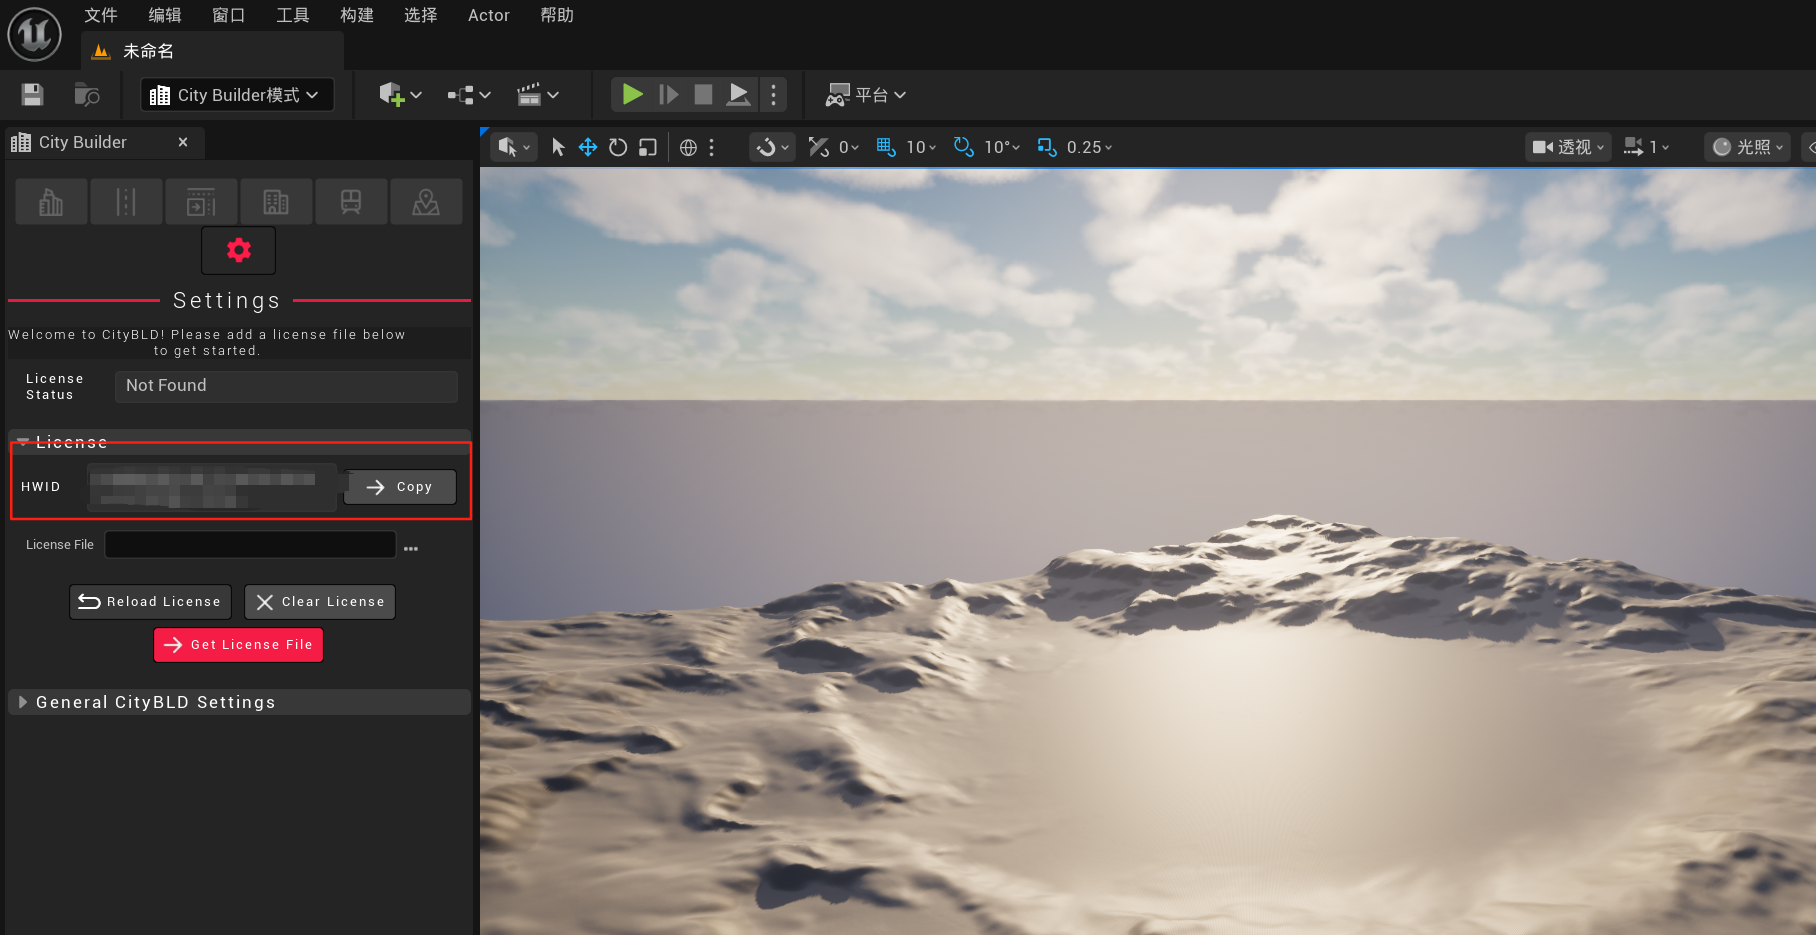Open the 平台 platforms dropdown
The height and width of the screenshot is (935, 1816).
pyautogui.click(x=866, y=95)
